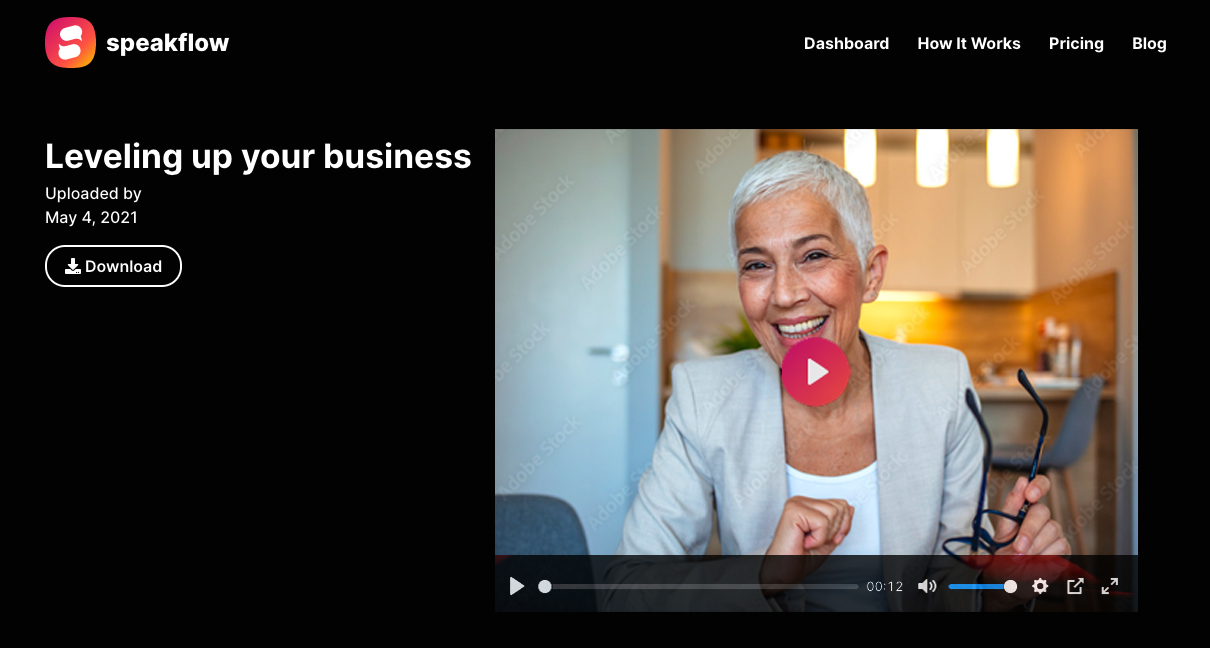Click the blue volume slider track

pos(980,586)
